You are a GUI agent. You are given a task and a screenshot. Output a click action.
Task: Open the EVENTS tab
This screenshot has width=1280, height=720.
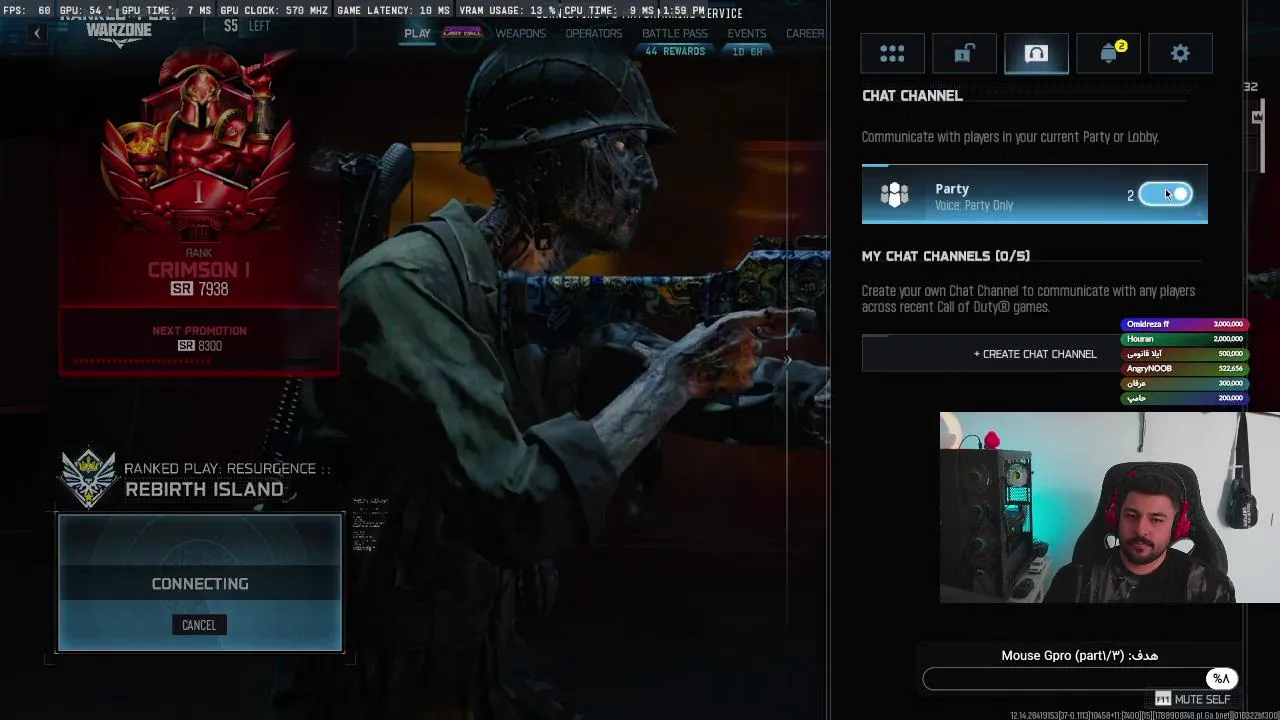click(x=747, y=33)
